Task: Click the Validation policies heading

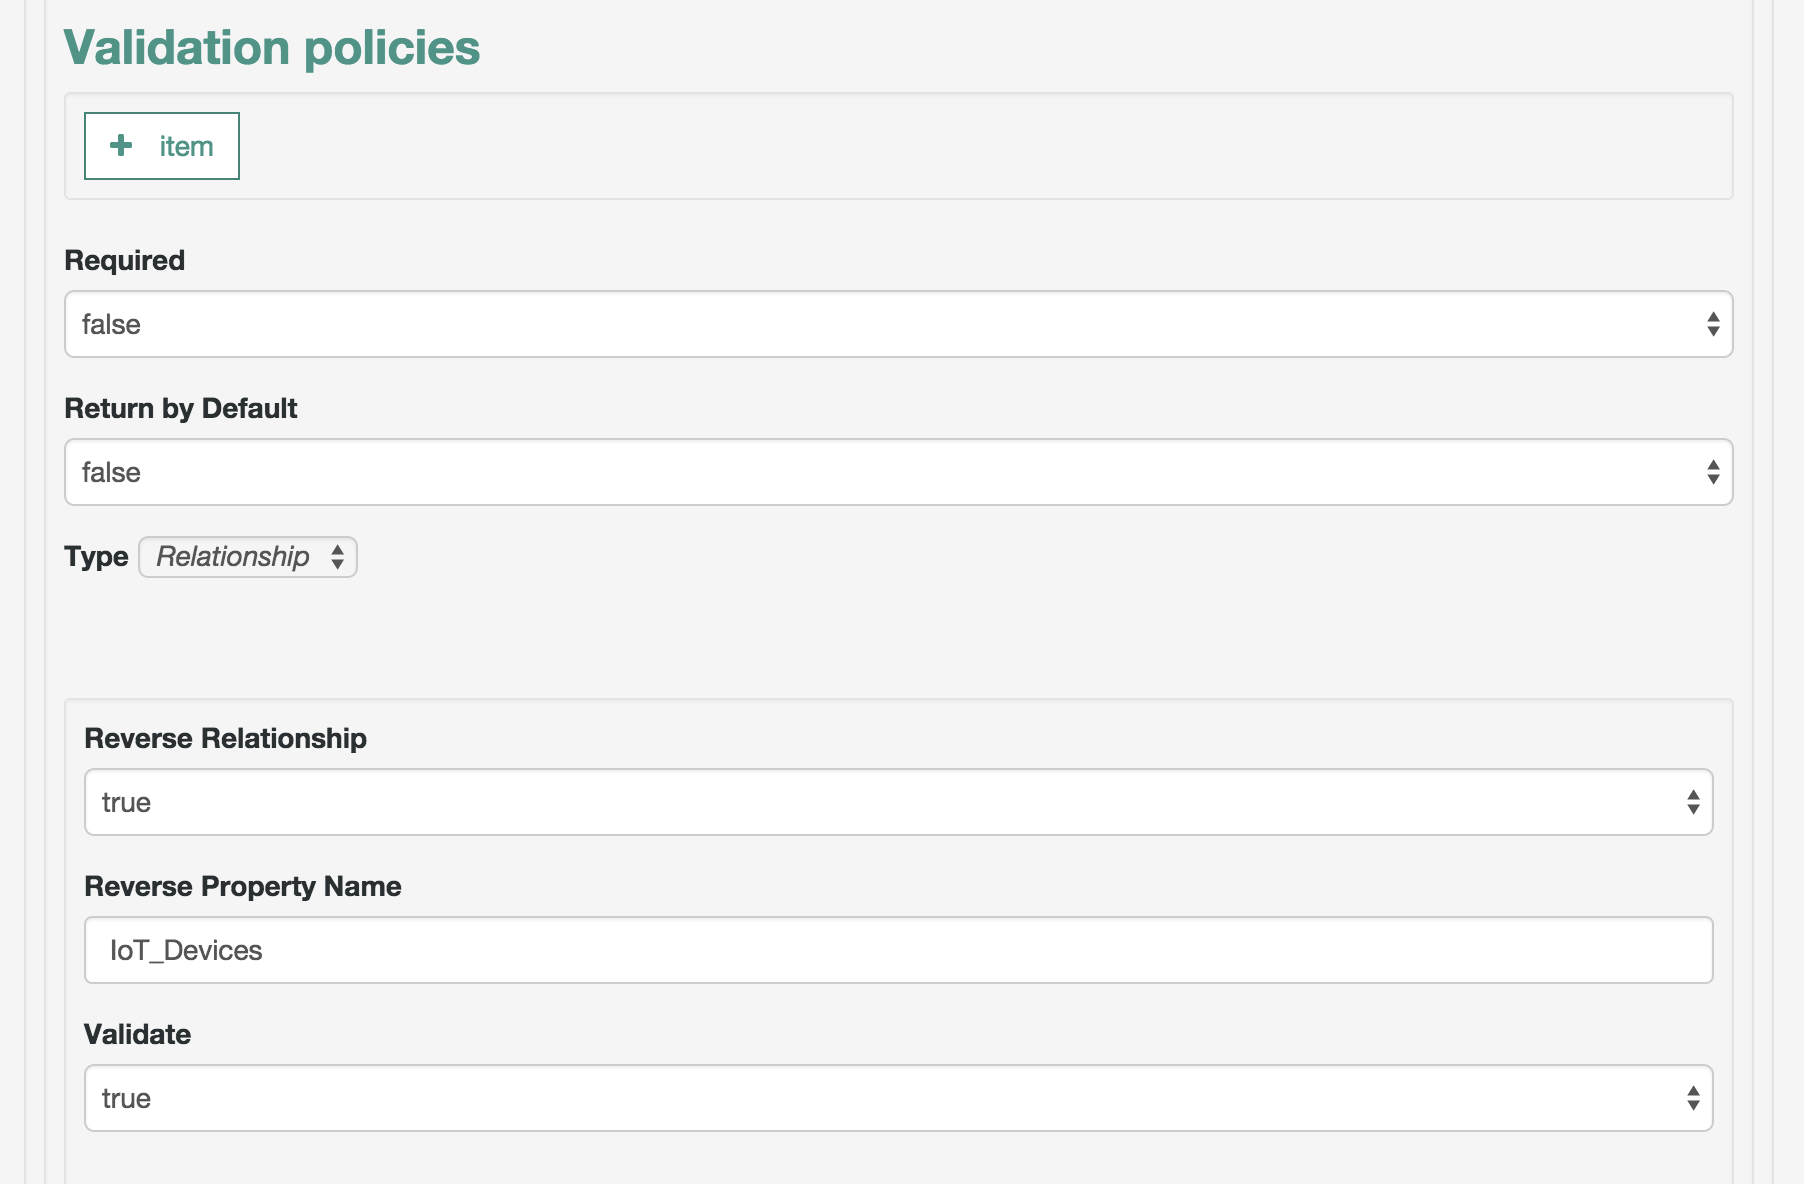Action: [x=272, y=48]
